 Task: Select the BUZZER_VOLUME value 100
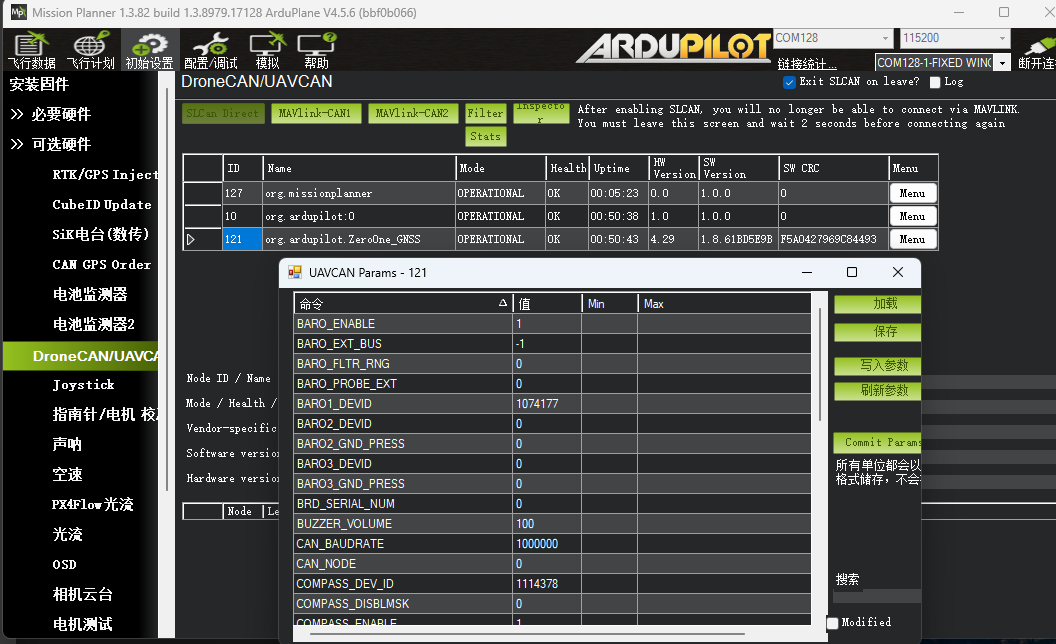pos(547,523)
